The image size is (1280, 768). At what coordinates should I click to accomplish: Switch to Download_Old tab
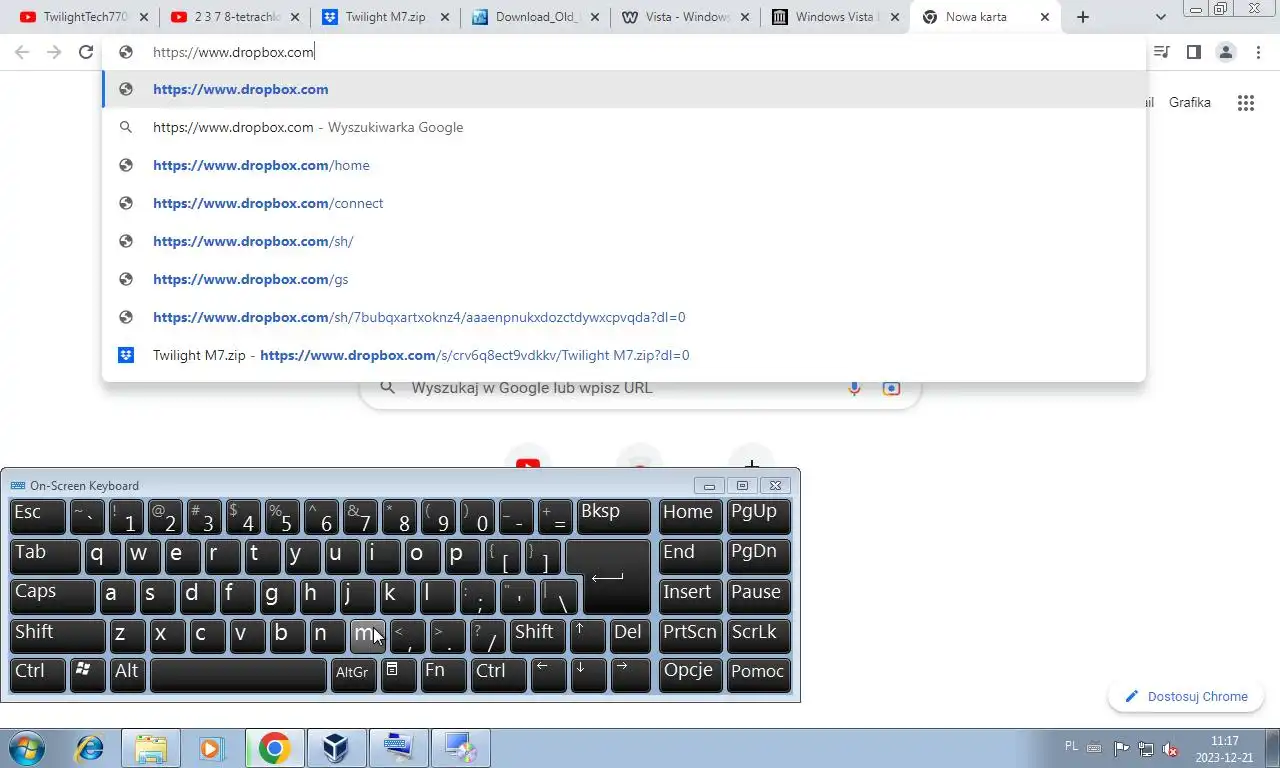click(x=535, y=17)
